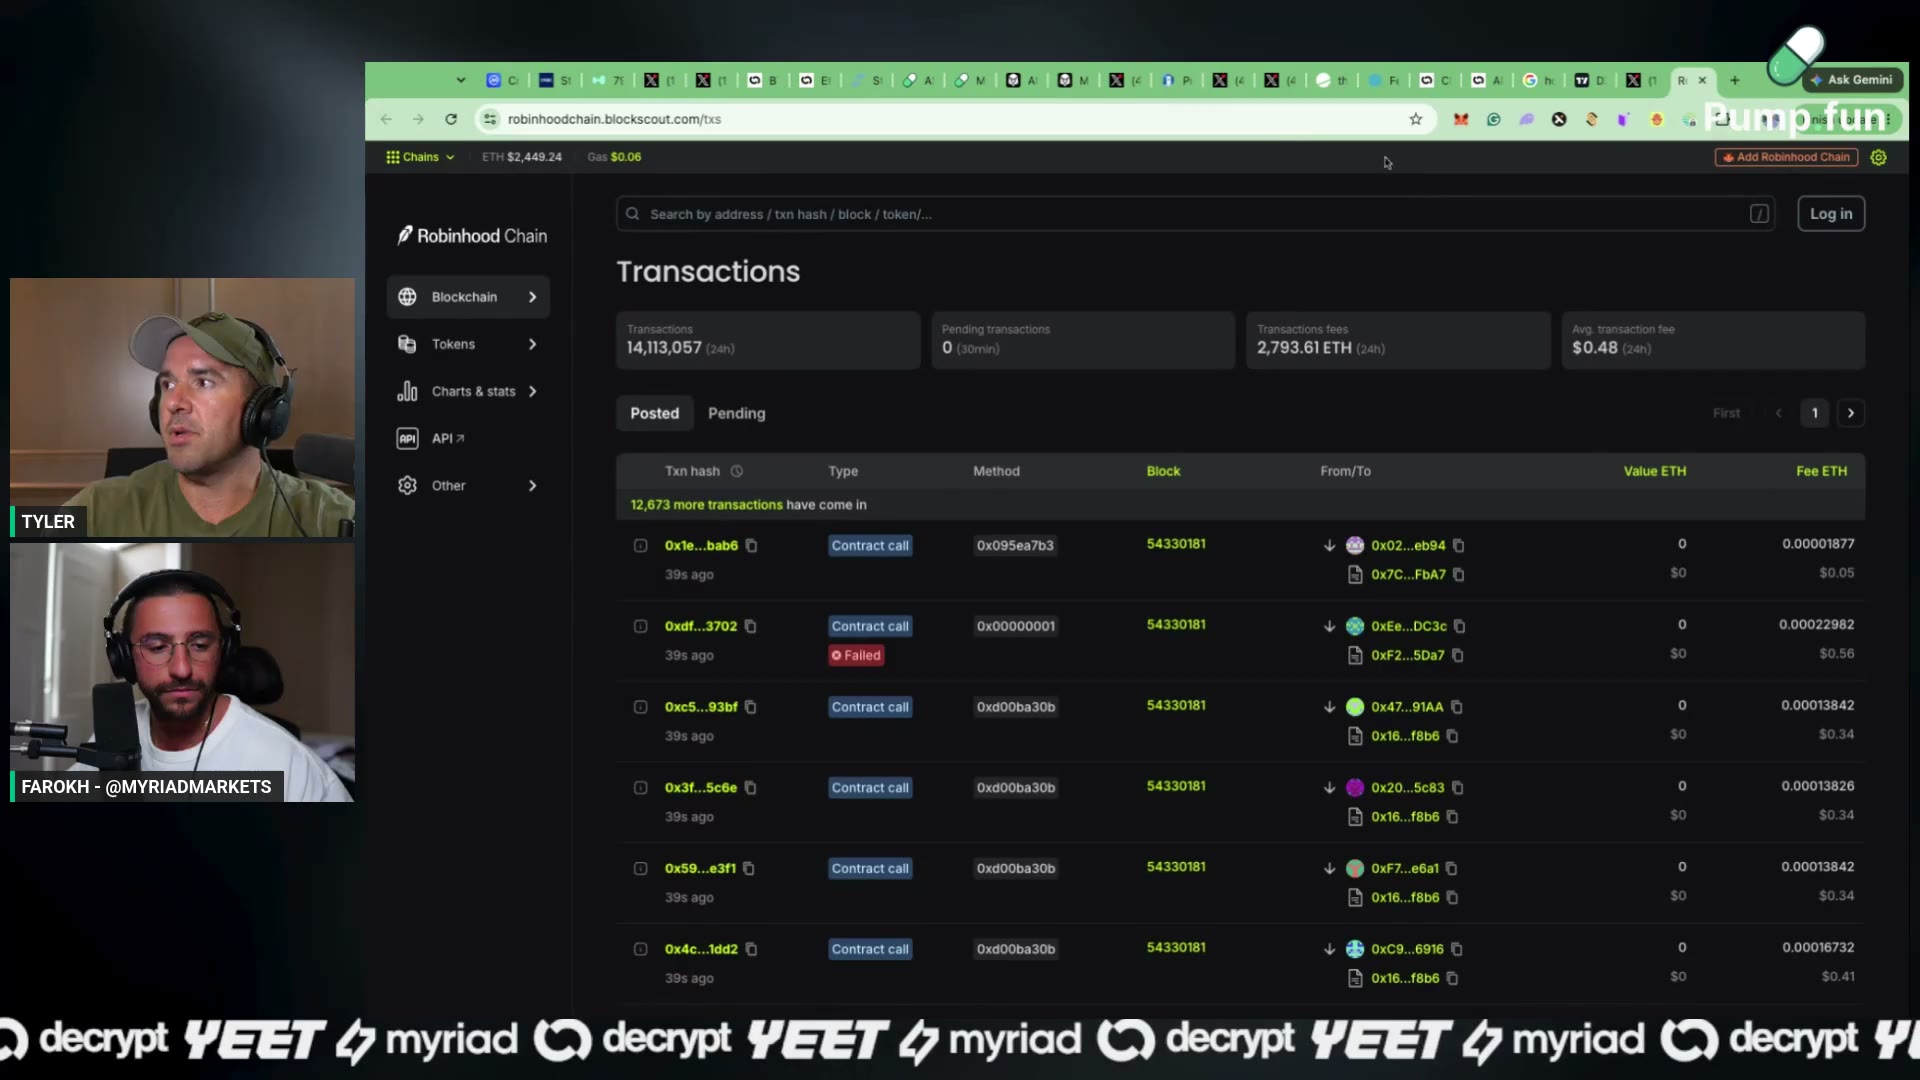This screenshot has width=1920, height=1080.
Task: Click Add Robinhood Chain button
Action: 1786,157
